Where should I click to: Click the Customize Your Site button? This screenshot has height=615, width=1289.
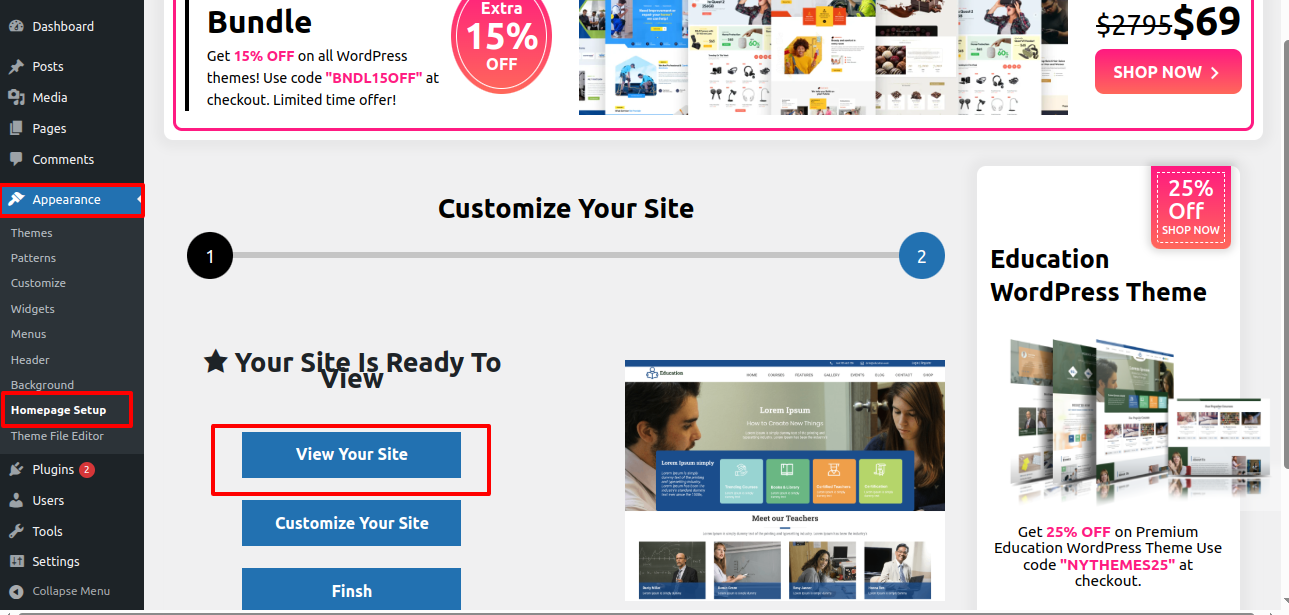click(351, 523)
